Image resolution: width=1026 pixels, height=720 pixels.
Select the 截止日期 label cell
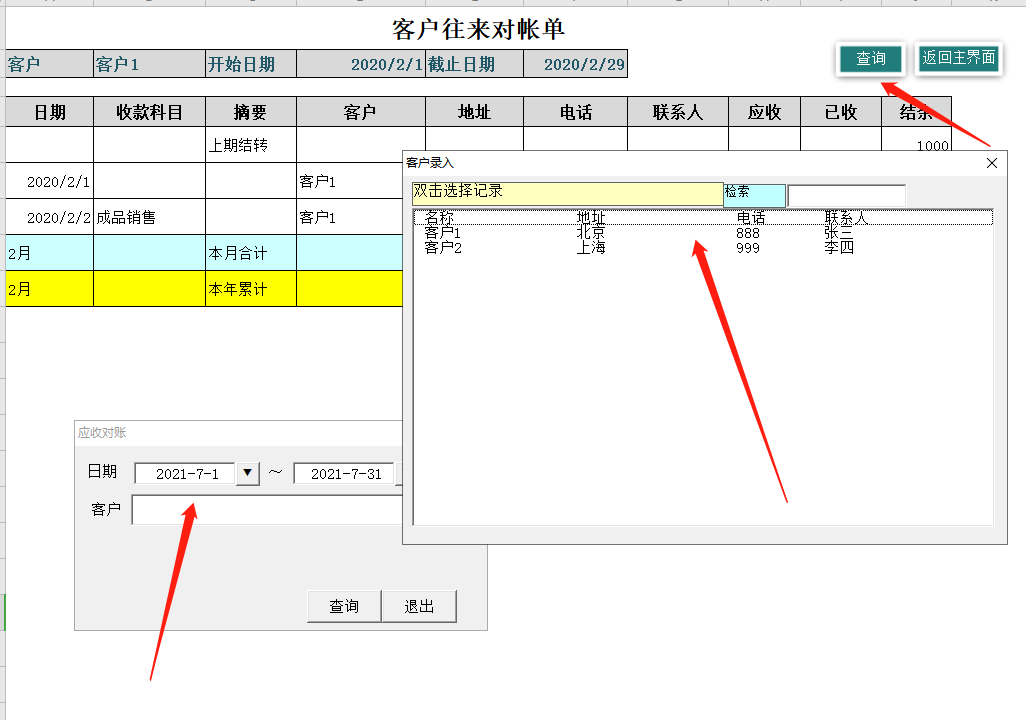[474, 64]
